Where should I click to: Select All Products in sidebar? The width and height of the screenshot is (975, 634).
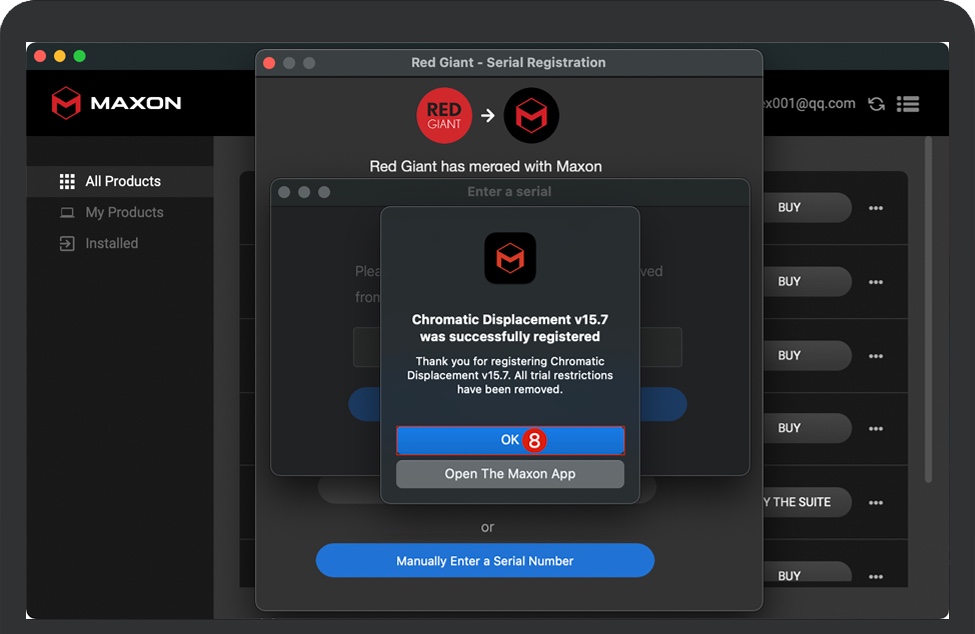pyautogui.click(x=120, y=181)
